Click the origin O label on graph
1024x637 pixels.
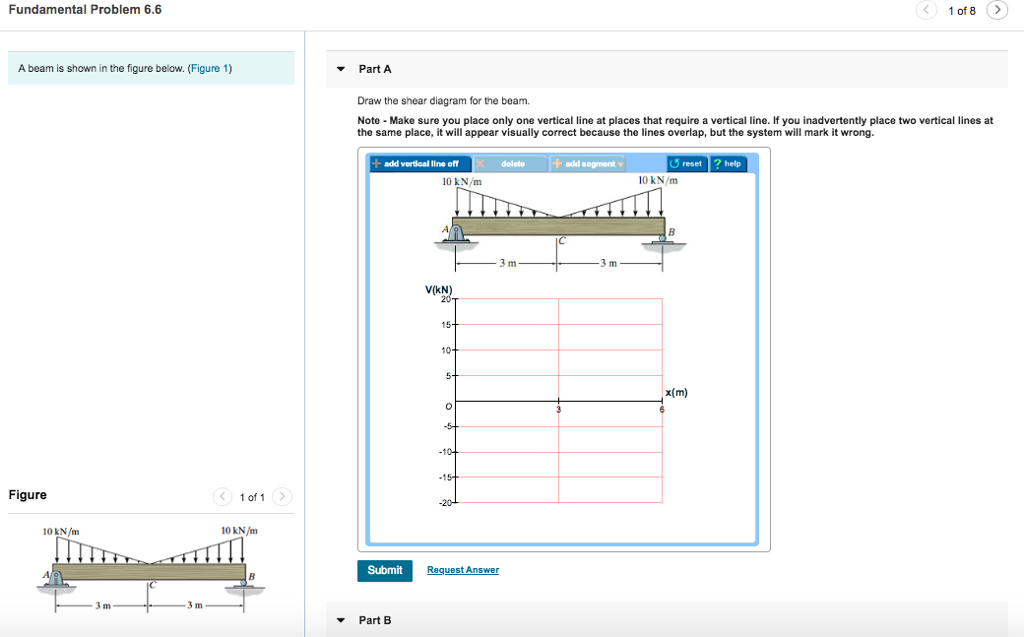(449, 406)
